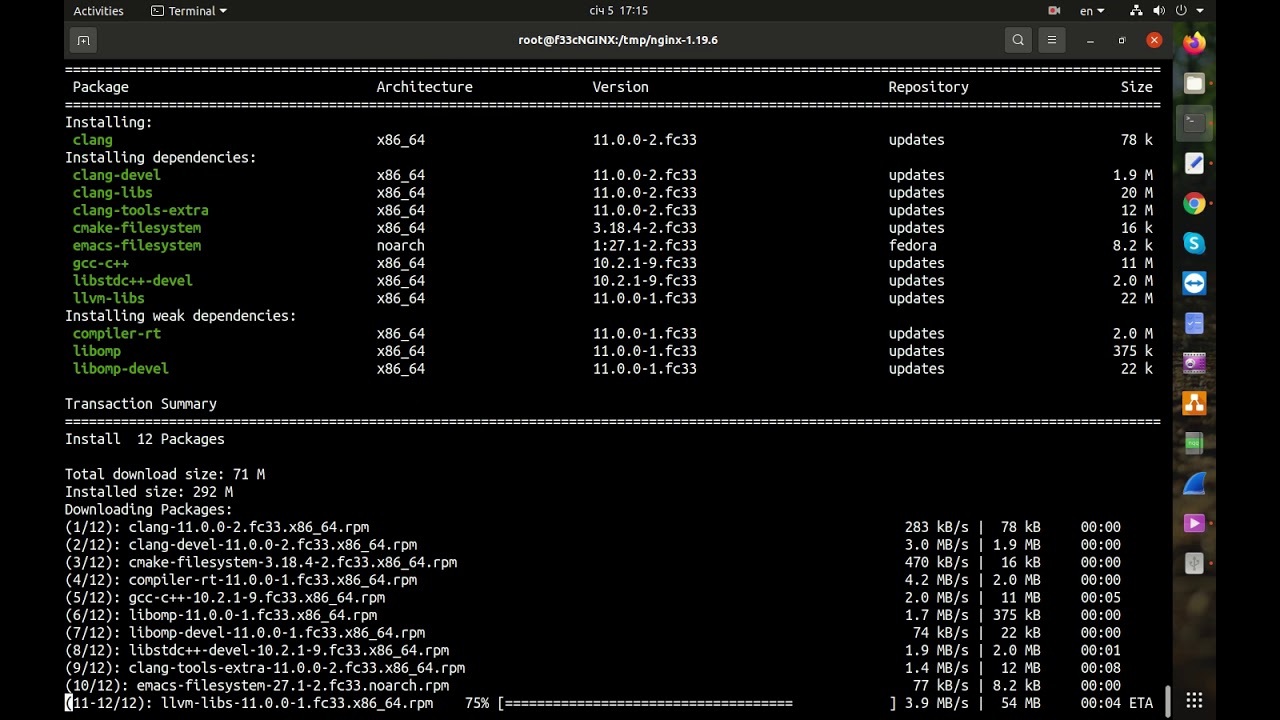Click the green 'libomp' package name
Viewport: 1280px width, 720px height.
coord(97,351)
